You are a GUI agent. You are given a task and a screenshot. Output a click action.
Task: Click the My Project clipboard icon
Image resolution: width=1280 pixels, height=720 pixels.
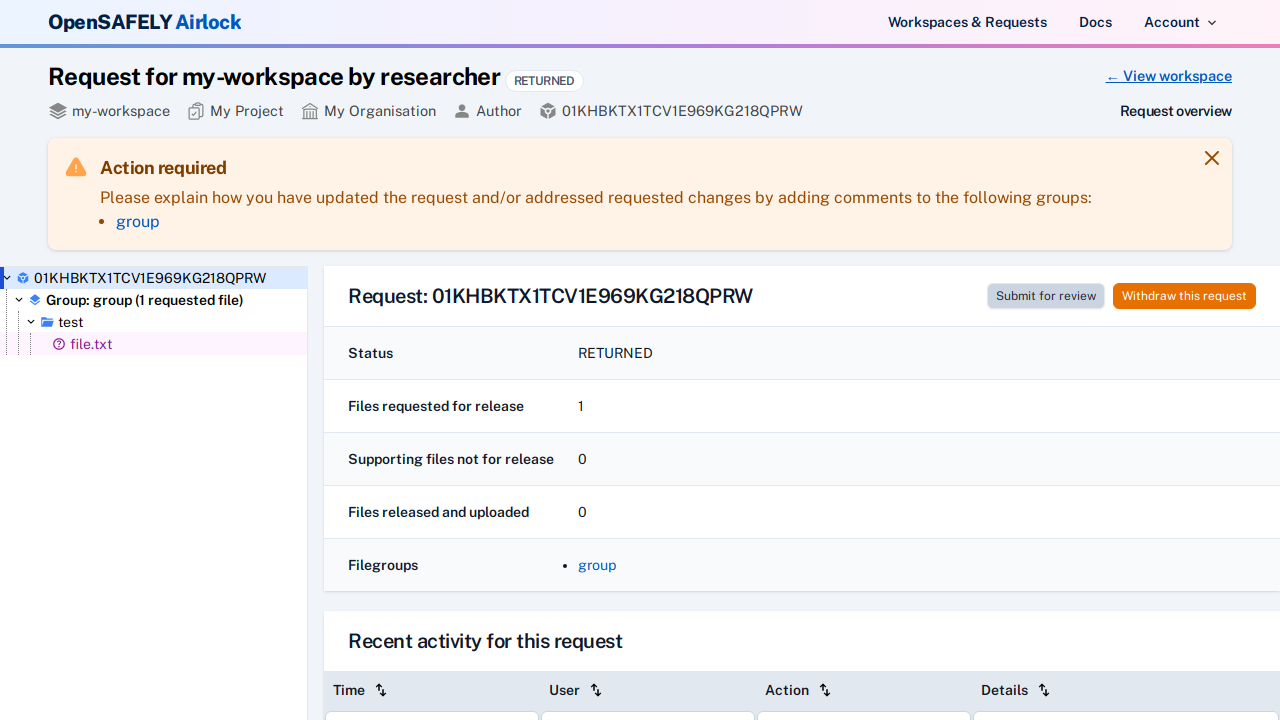coord(196,111)
